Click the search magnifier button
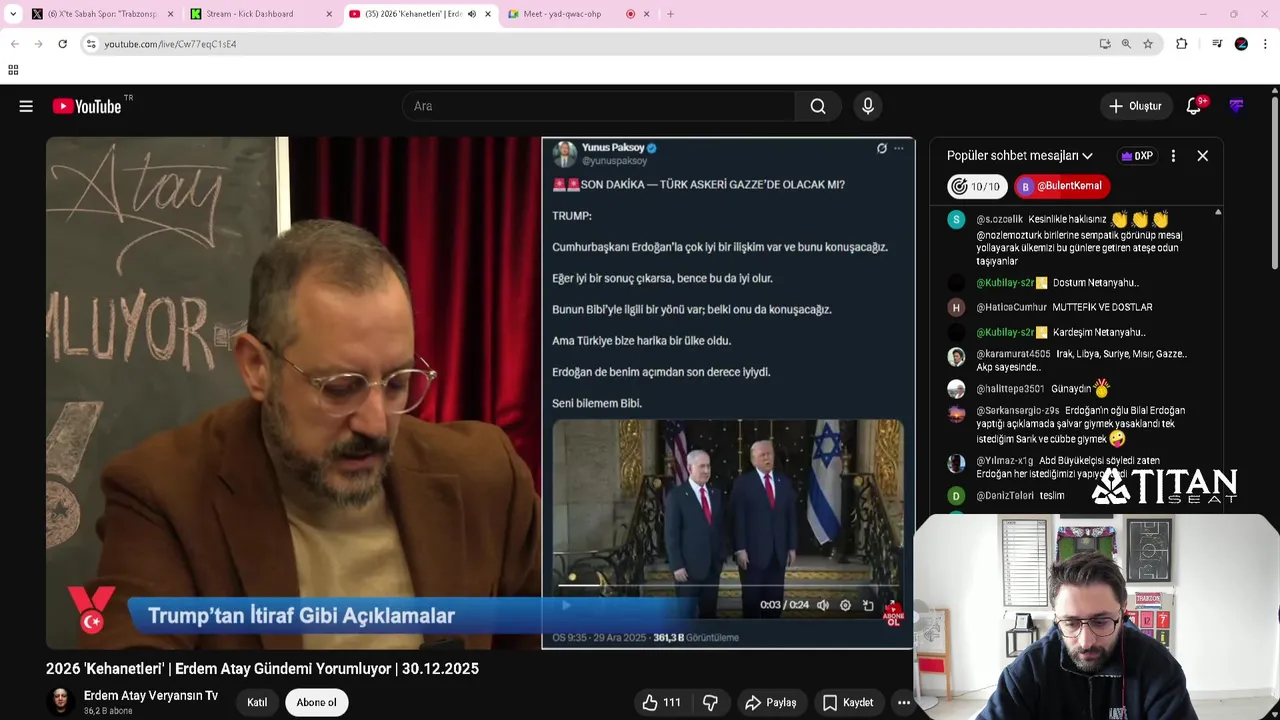 [818, 106]
